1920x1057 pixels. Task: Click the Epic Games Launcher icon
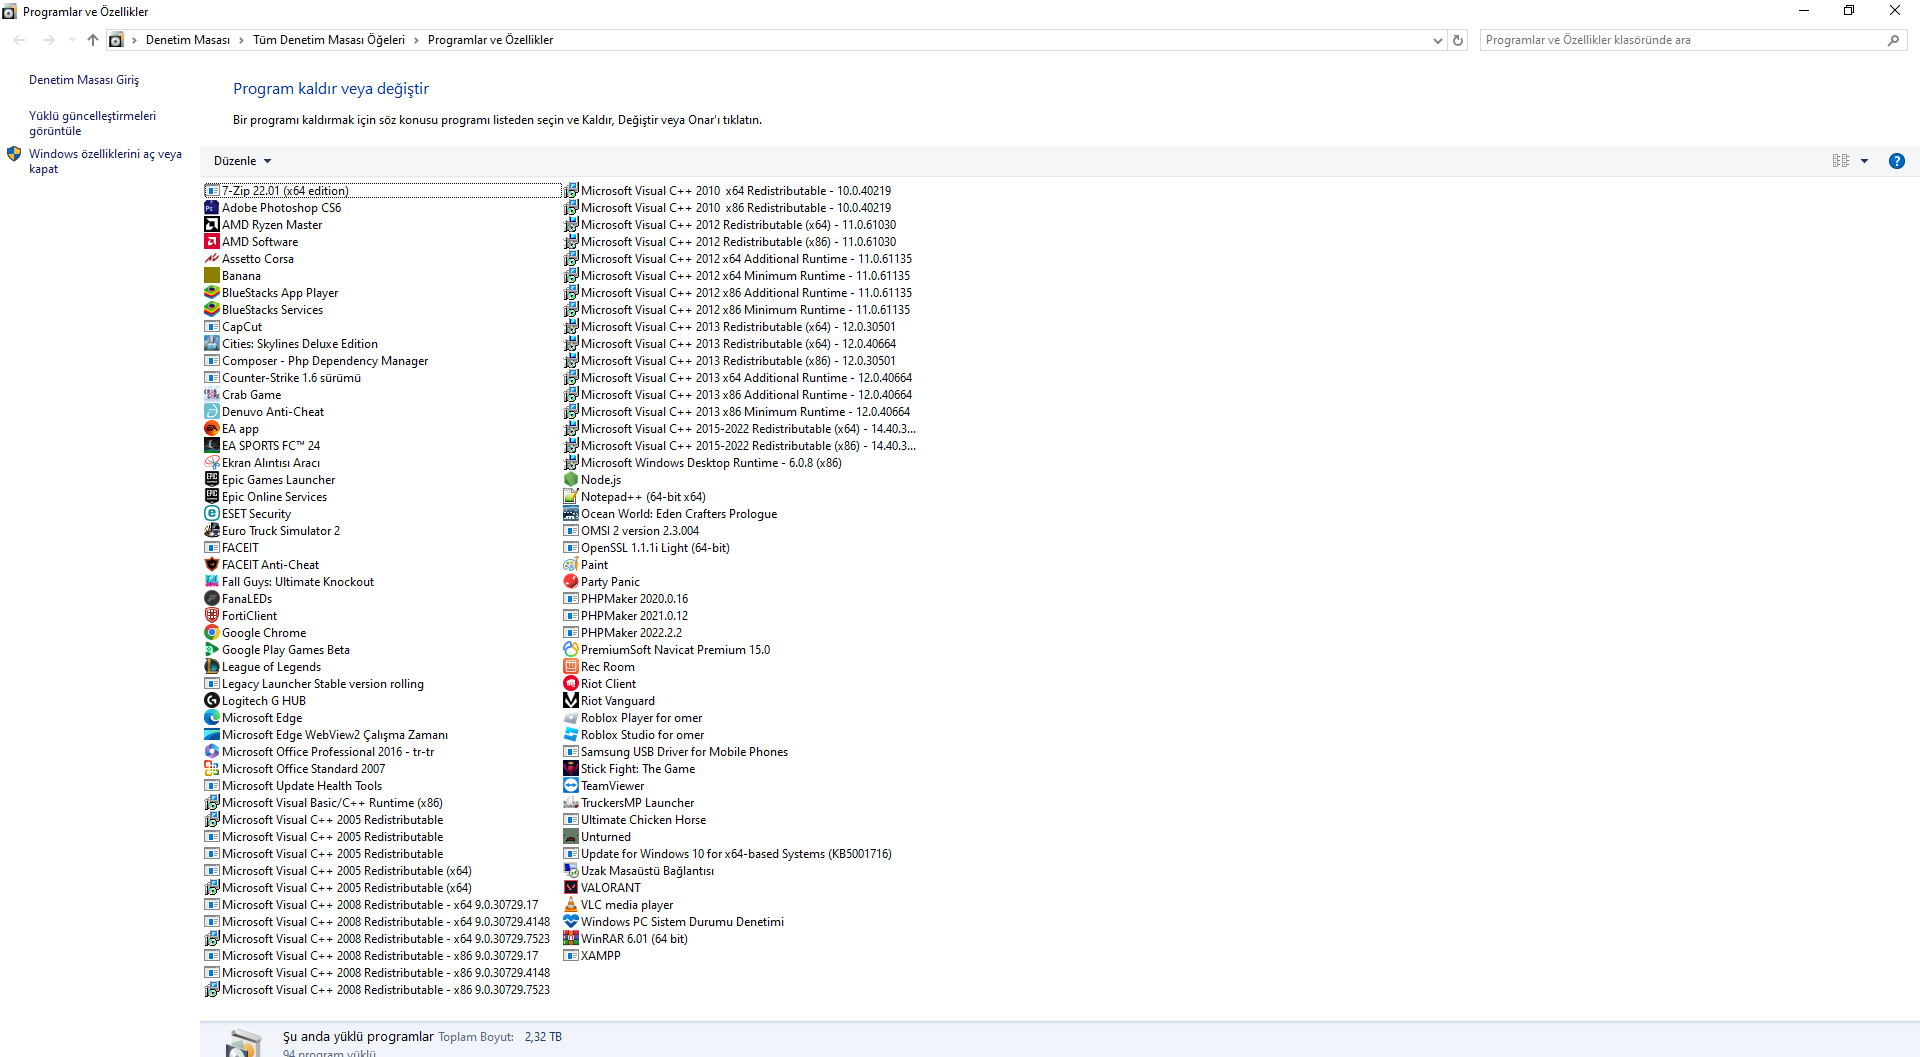coord(212,480)
